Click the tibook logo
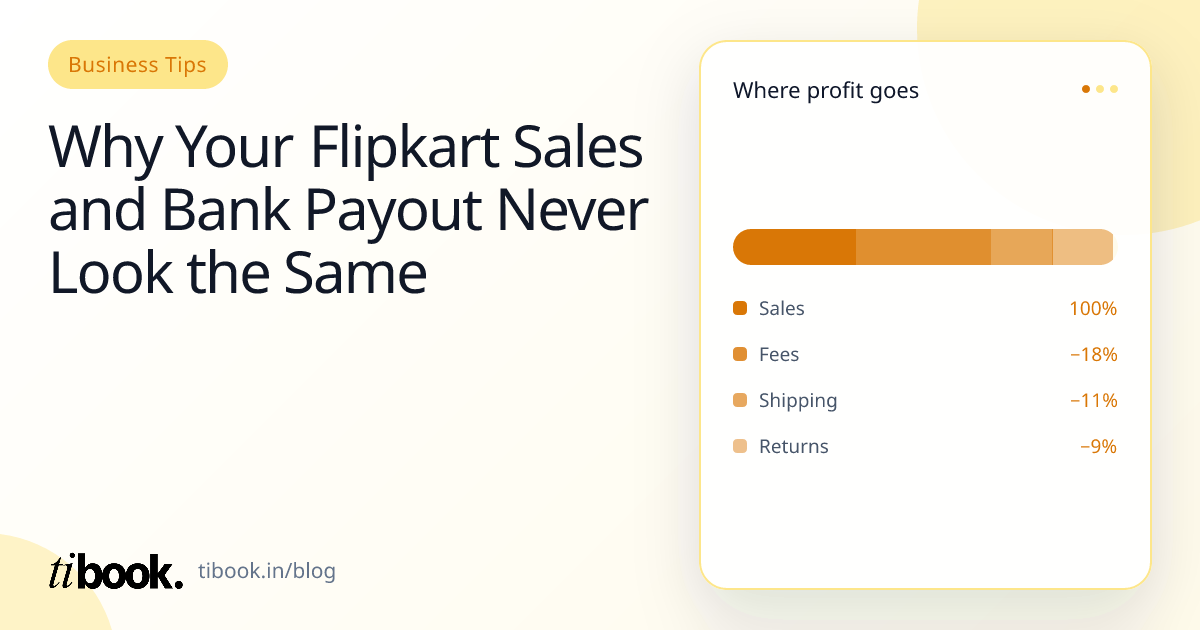This screenshot has height=630, width=1200. tap(116, 571)
